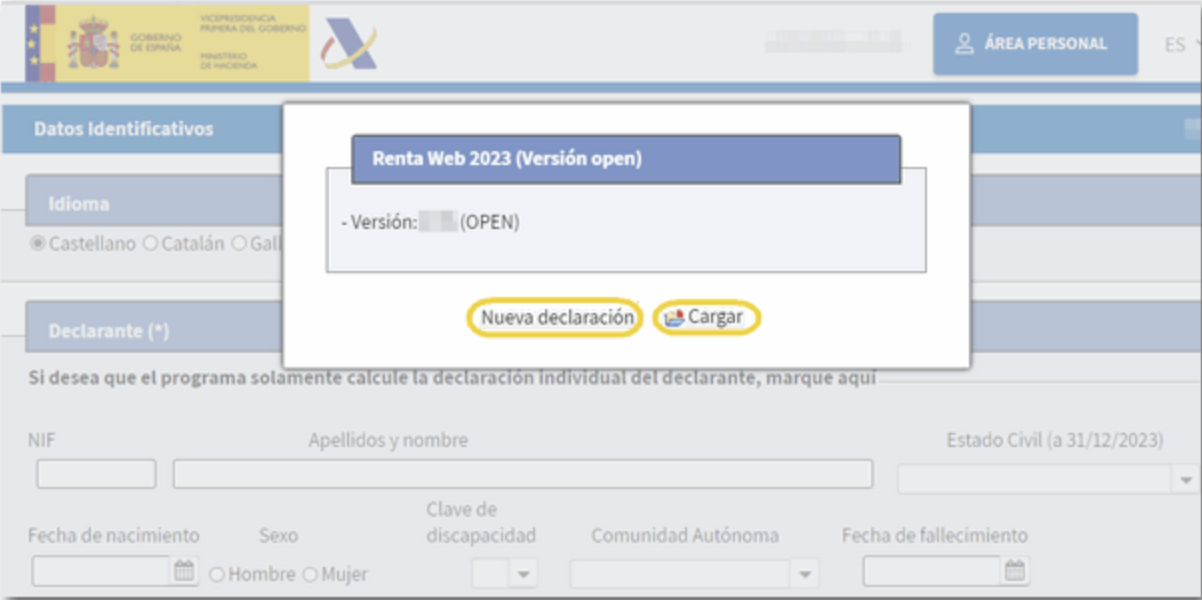The width and height of the screenshot is (1202, 600).
Task: Select the Castellano language option
Action: 38,244
